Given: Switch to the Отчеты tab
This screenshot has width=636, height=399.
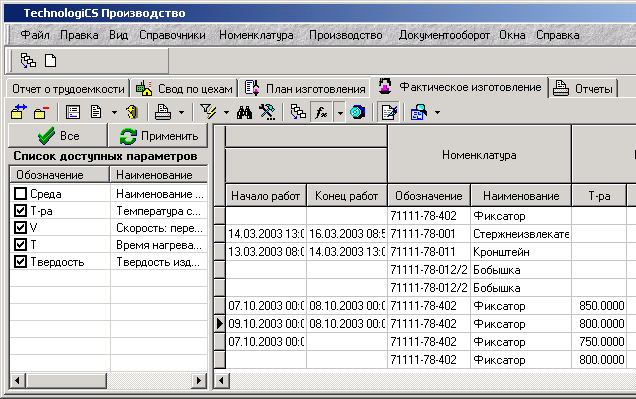Looking at the screenshot, I should (583, 89).
